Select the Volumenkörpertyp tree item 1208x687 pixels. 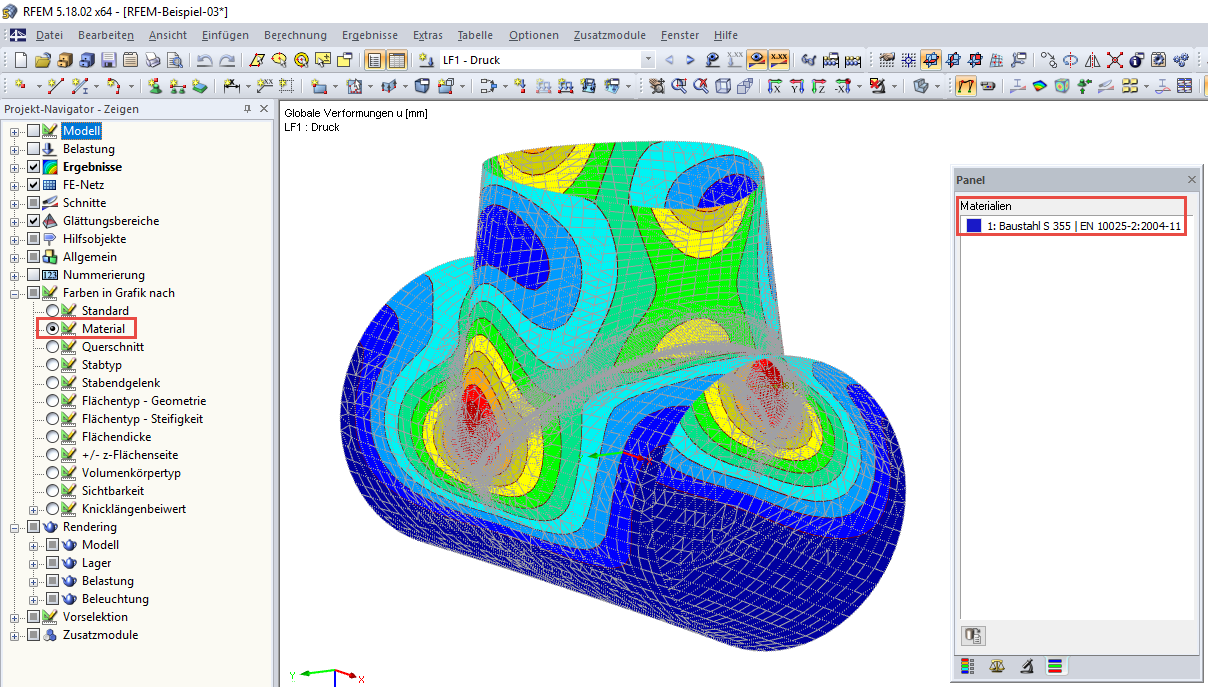(x=131, y=473)
